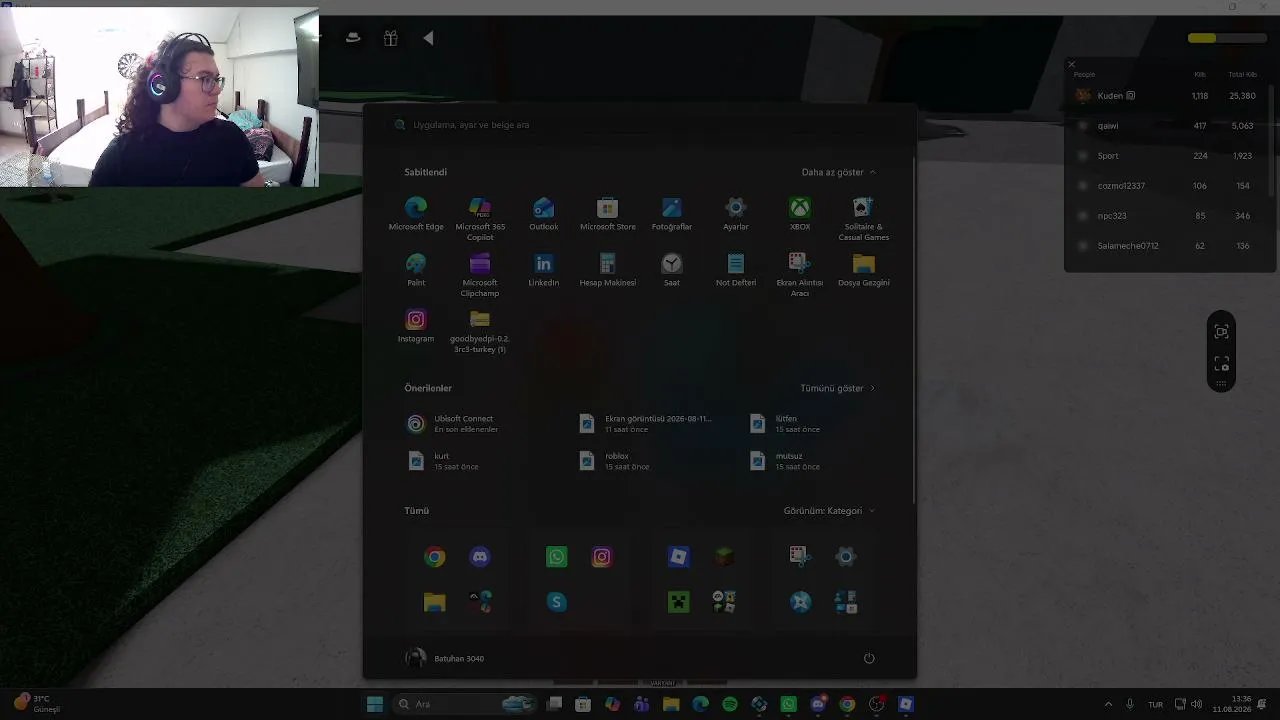The width and height of the screenshot is (1280, 720).
Task: Select player Salameche0712 in the leaderboard
Action: (x=1169, y=246)
